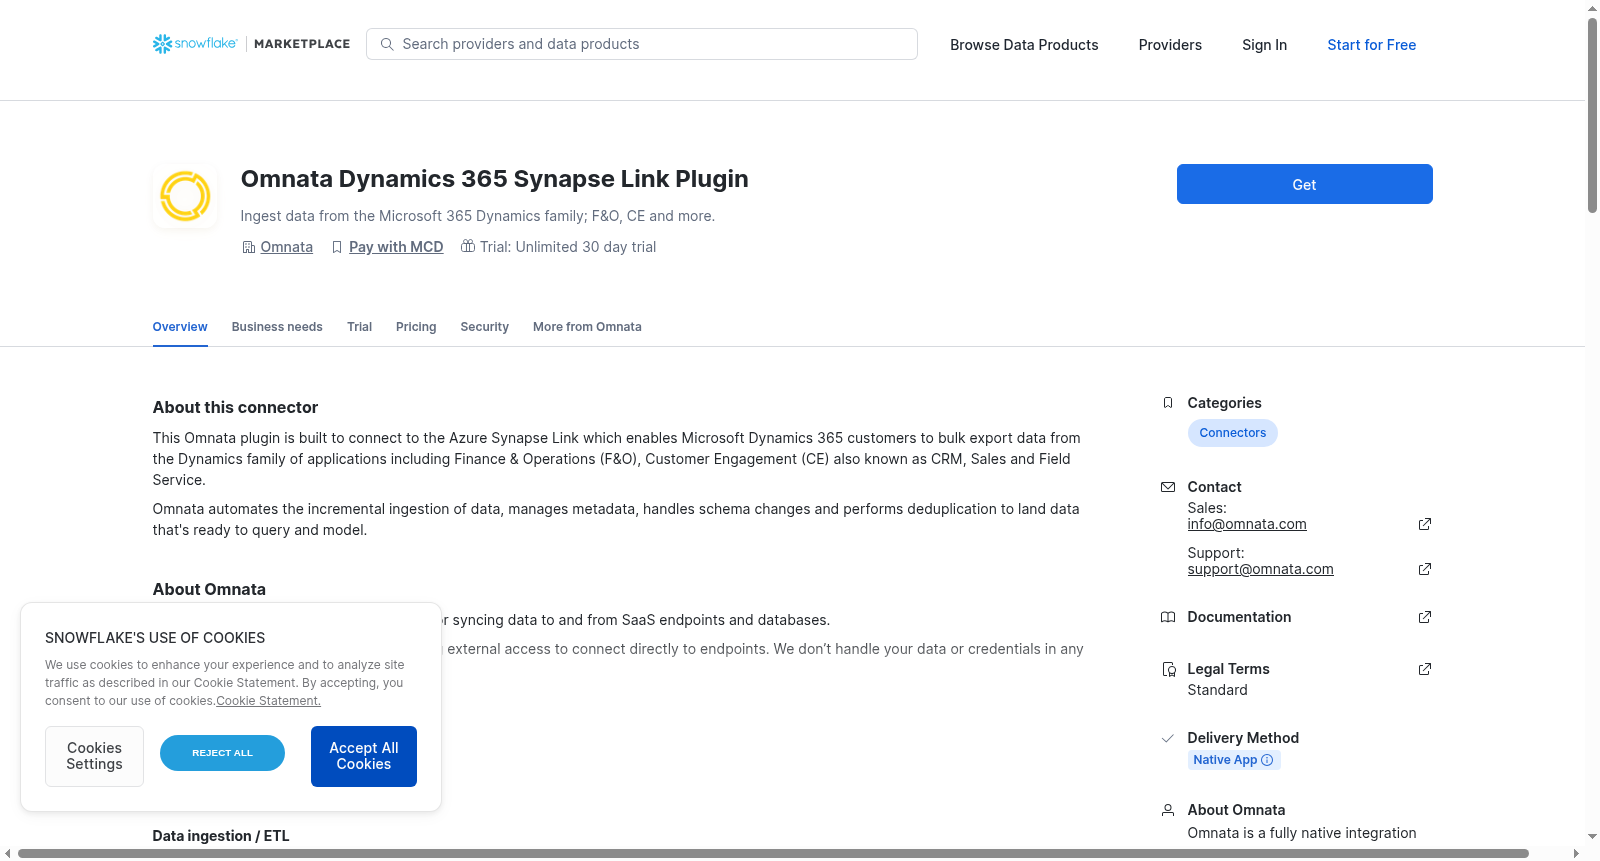Viewport: 1600px width, 861px height.
Task: Open More from Omnata tab
Action: 587,327
